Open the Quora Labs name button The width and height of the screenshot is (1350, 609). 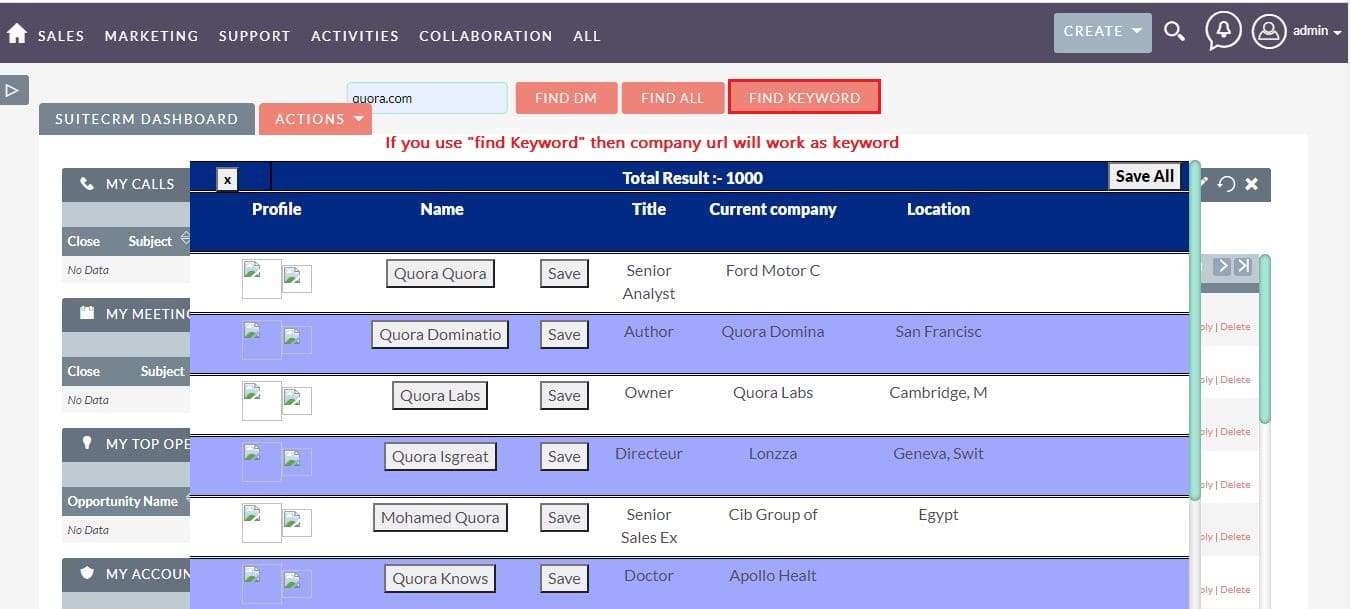point(440,396)
